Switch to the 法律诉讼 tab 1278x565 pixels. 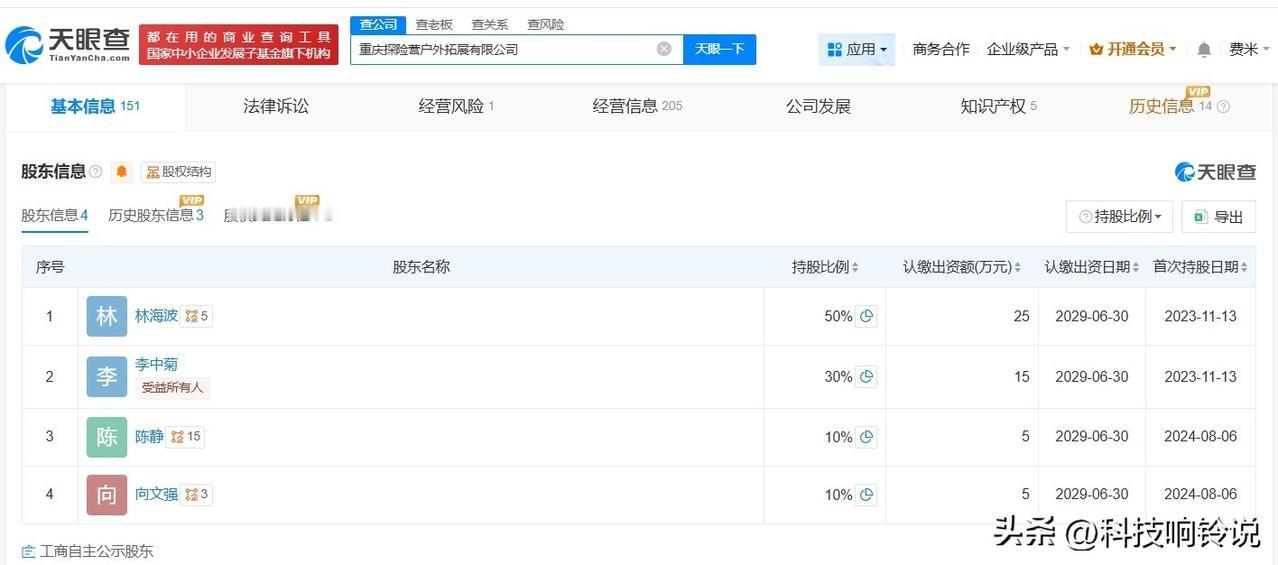click(276, 106)
